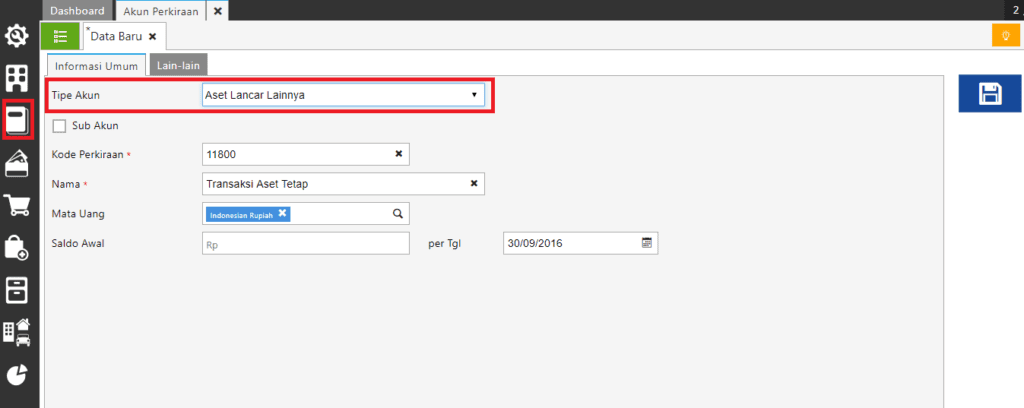This screenshot has height=408, width=1024.
Task: Open the cash and bank wallet icon
Action: pos(18,164)
